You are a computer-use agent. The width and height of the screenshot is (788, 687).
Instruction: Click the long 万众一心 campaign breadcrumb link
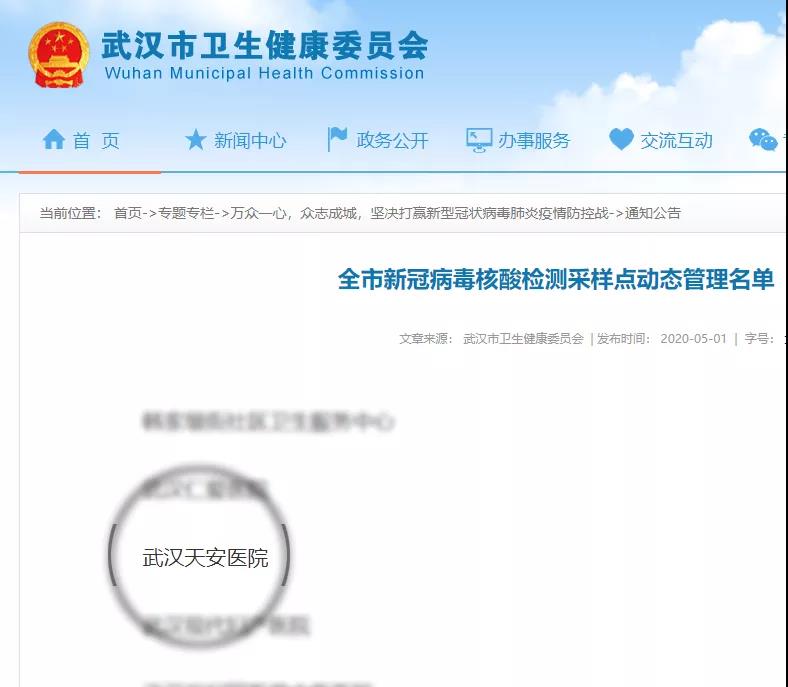[x=420, y=213]
